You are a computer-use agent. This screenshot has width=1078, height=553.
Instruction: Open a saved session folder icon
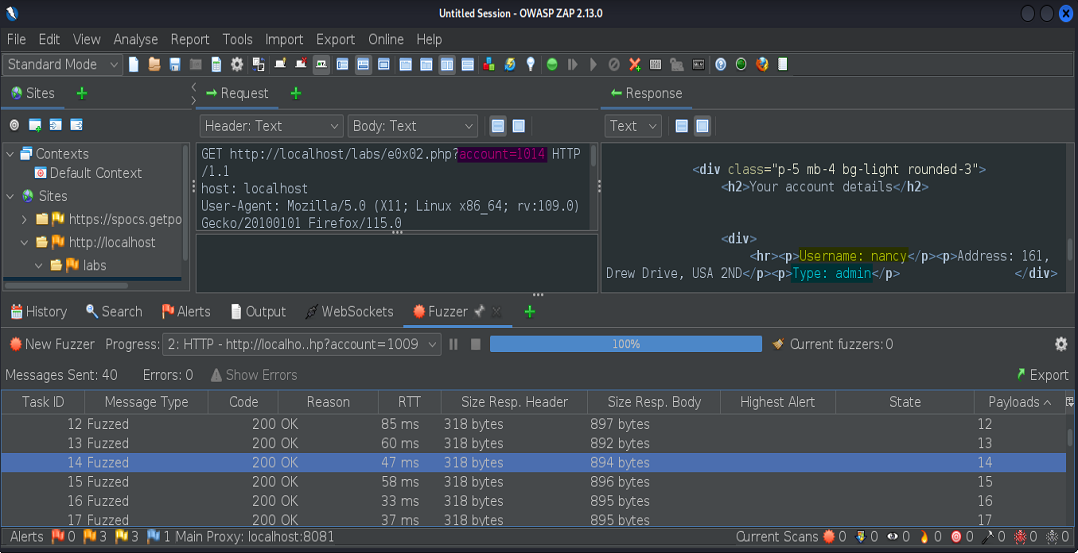click(155, 65)
